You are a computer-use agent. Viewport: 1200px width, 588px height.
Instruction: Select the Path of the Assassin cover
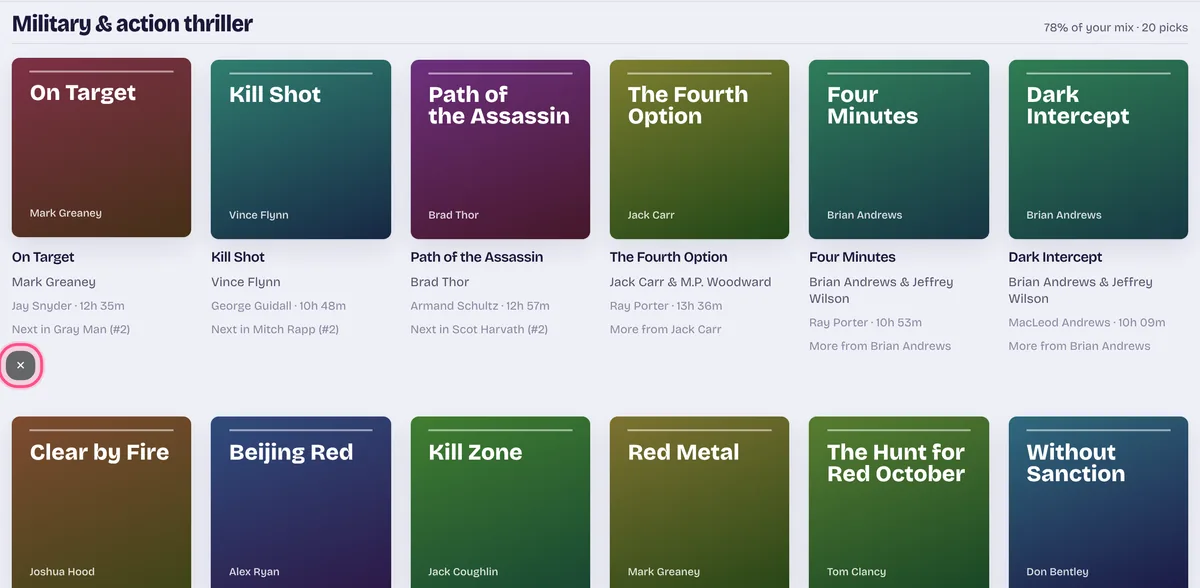tap(500, 149)
